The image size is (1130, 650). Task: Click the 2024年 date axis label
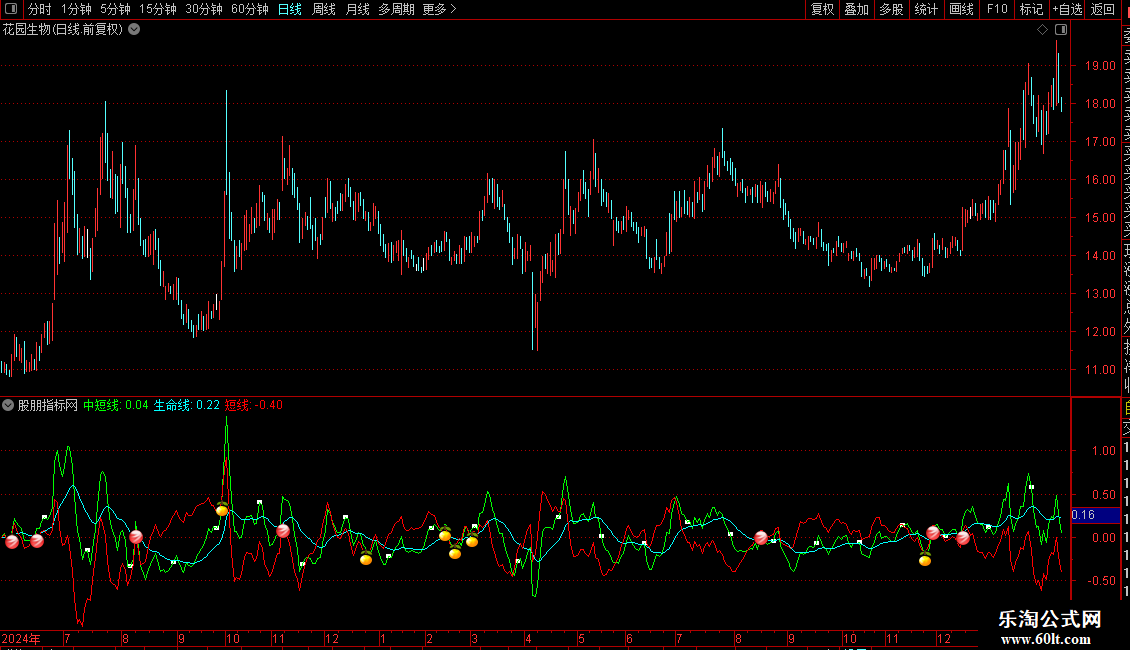[21, 638]
